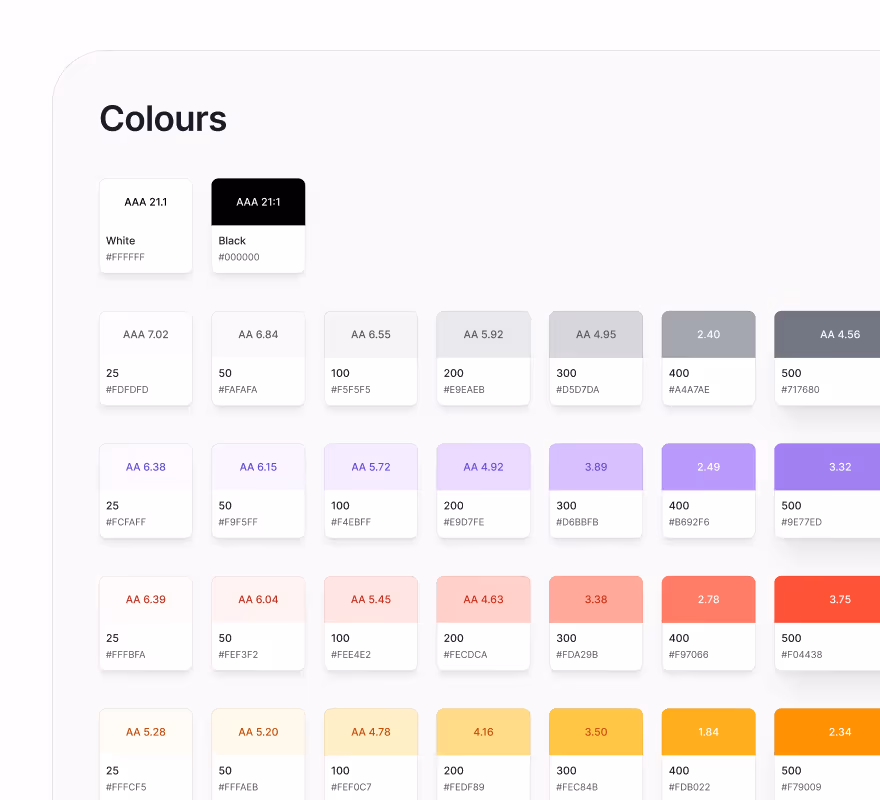
Task: Pick the purple 50 swatch labelled AA 6.15
Action: 258,491
